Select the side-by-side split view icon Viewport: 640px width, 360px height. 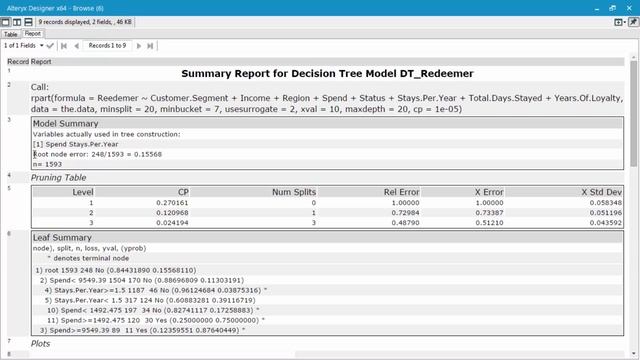coord(17,22)
